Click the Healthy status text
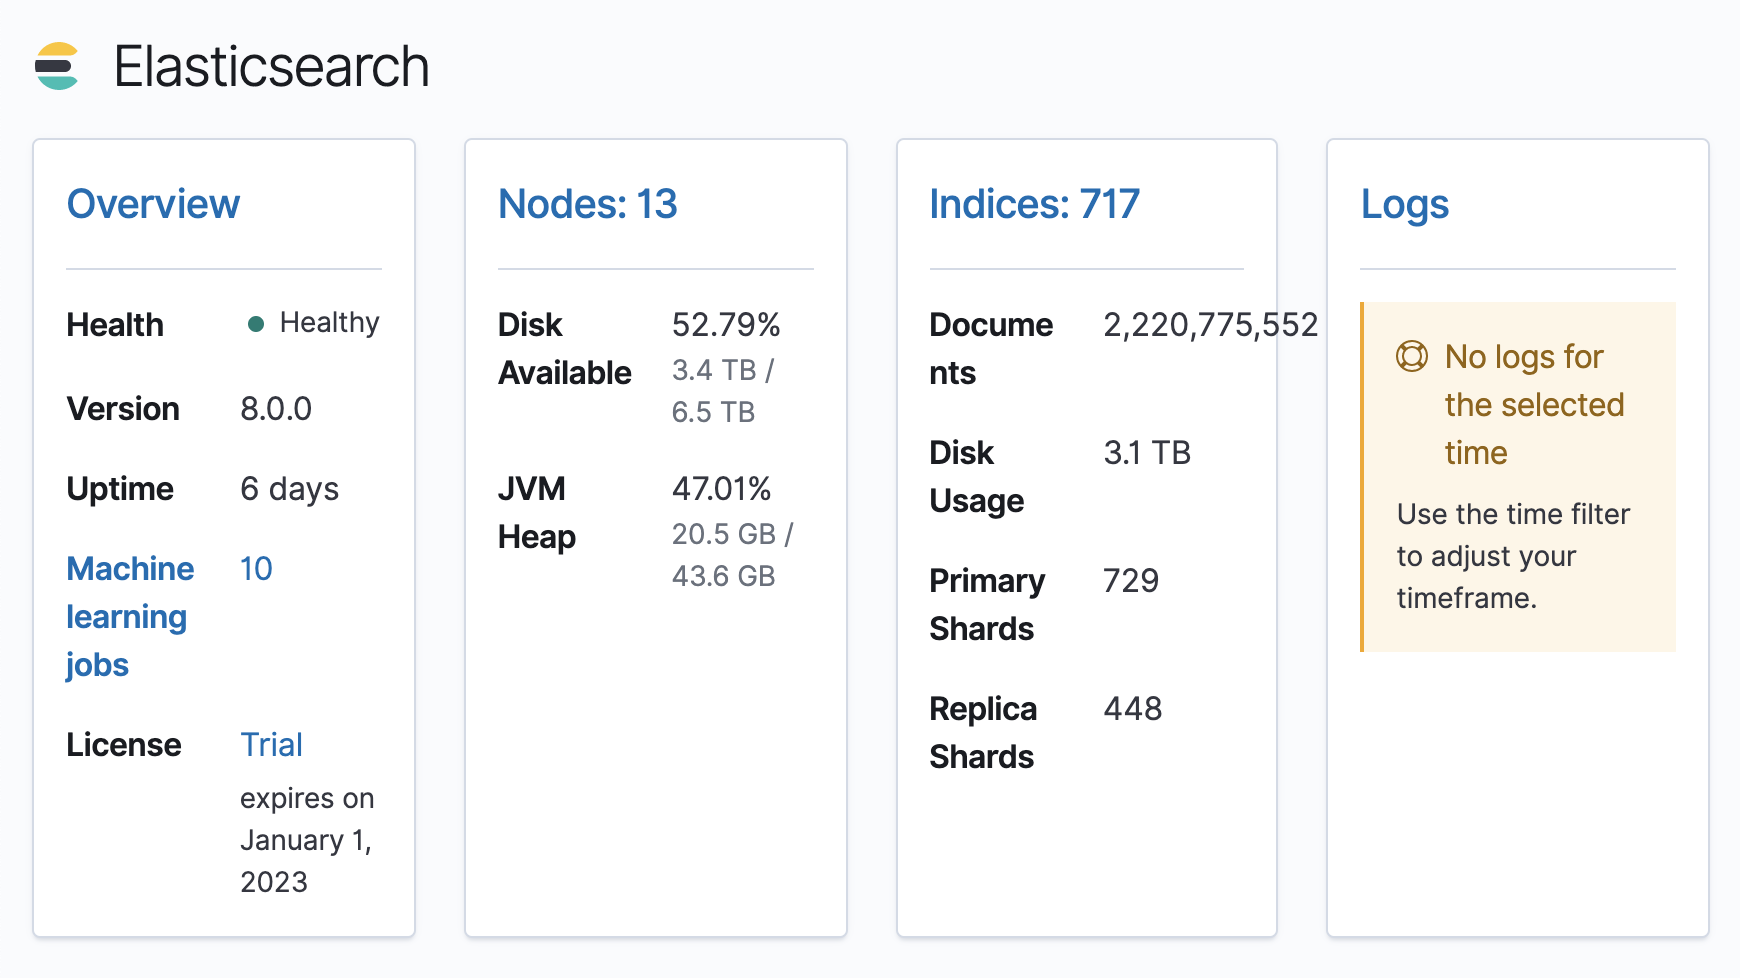Screen dimensions: 1740x978 click(329, 322)
